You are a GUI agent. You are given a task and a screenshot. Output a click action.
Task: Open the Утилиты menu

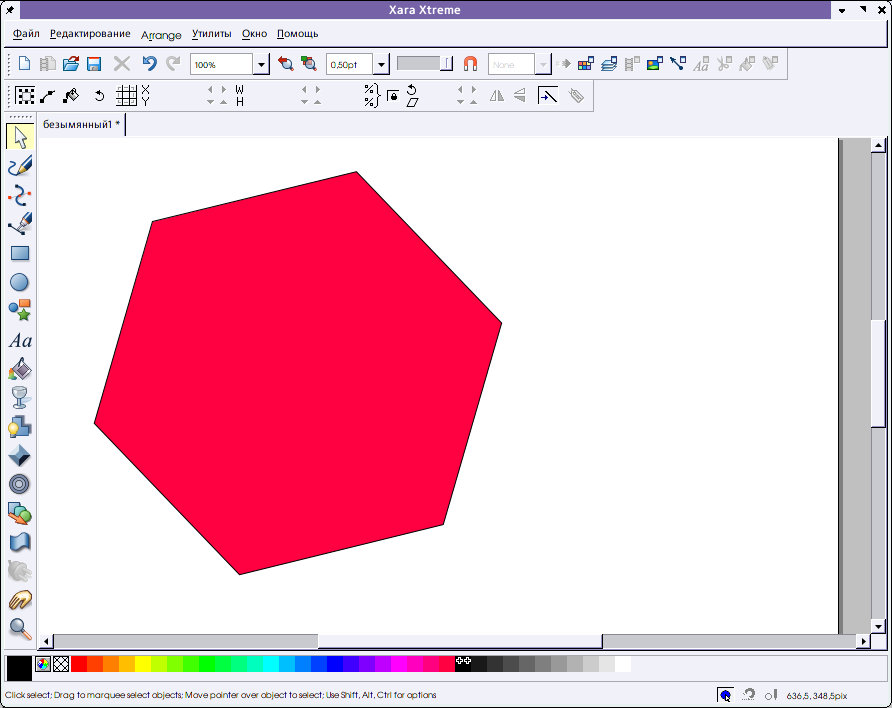click(x=211, y=34)
